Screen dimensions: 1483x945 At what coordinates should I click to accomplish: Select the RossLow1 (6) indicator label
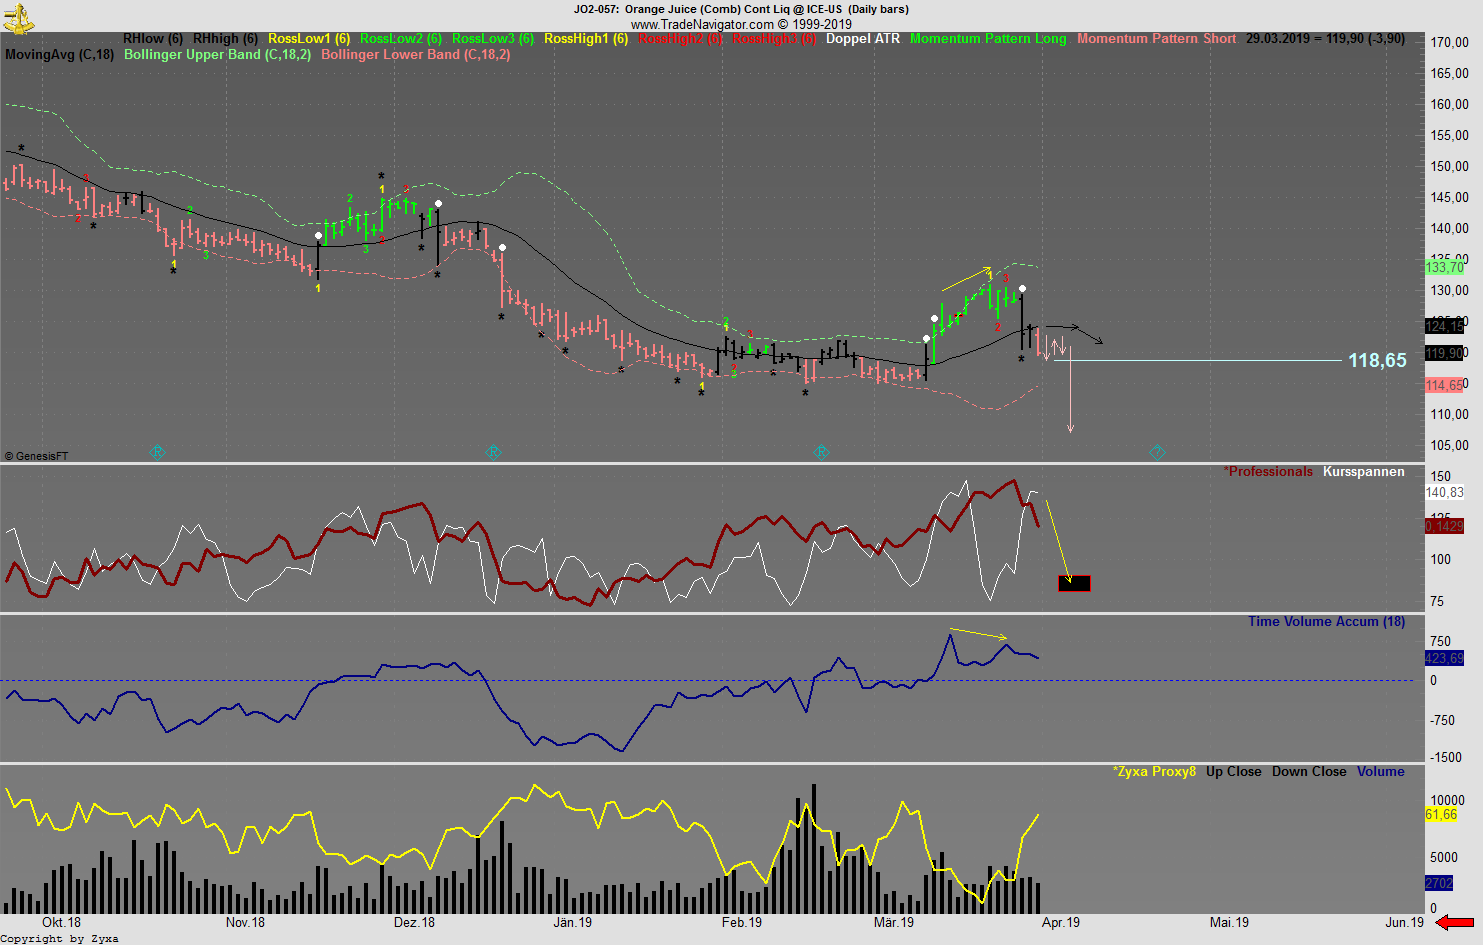pyautogui.click(x=309, y=39)
